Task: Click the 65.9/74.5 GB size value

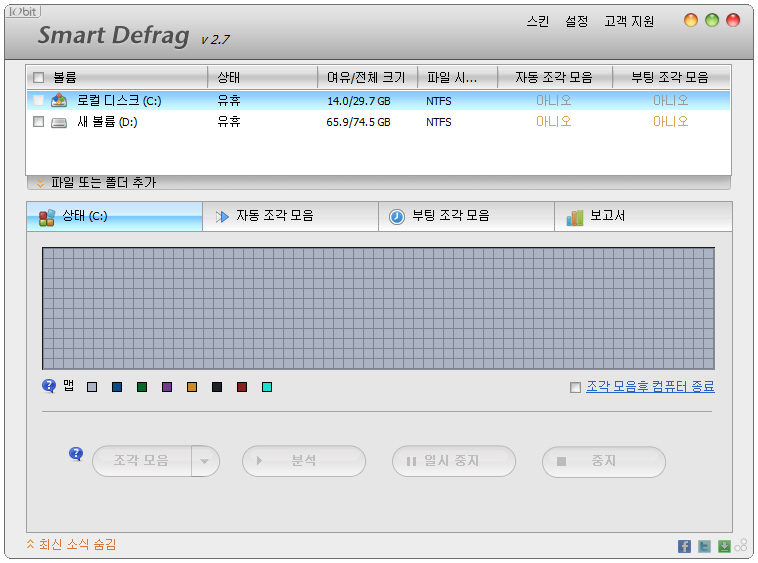Action: (358, 122)
